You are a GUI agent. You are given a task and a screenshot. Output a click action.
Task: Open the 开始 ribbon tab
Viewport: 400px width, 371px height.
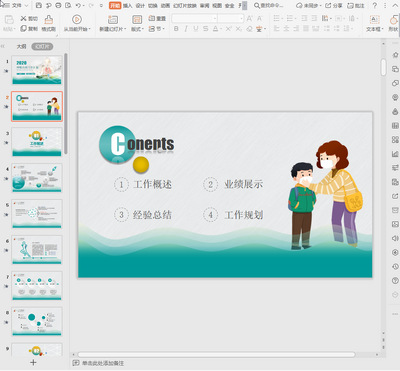tap(115, 6)
